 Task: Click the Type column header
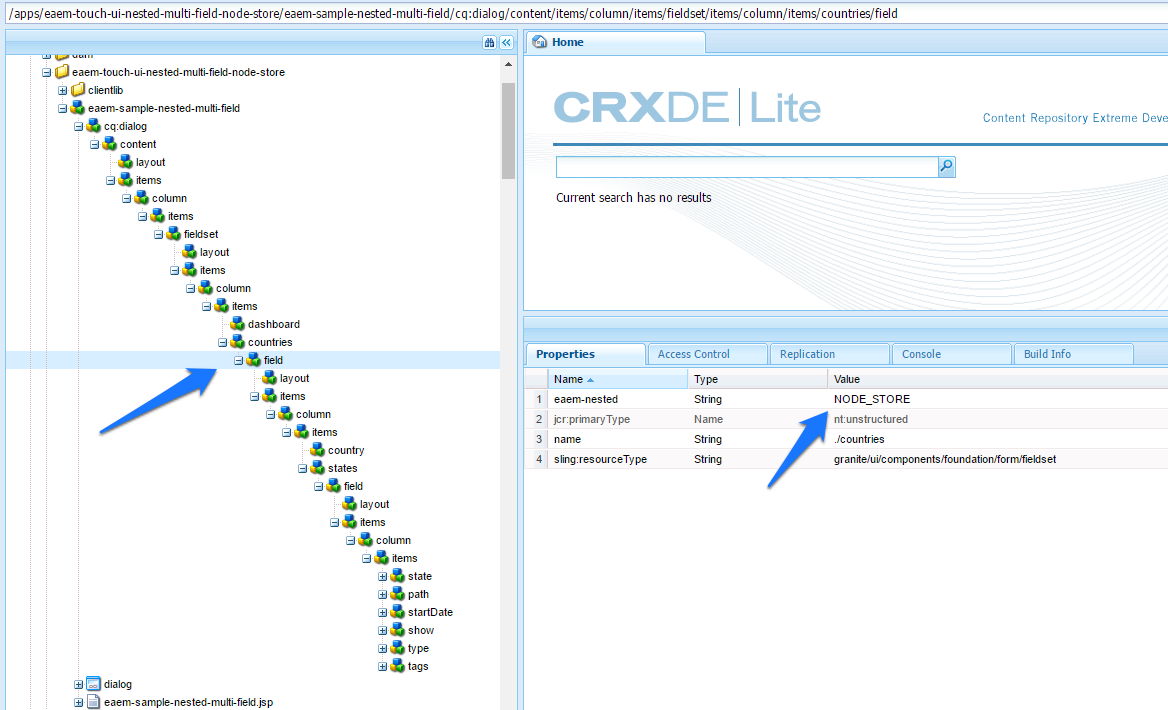click(x=758, y=379)
